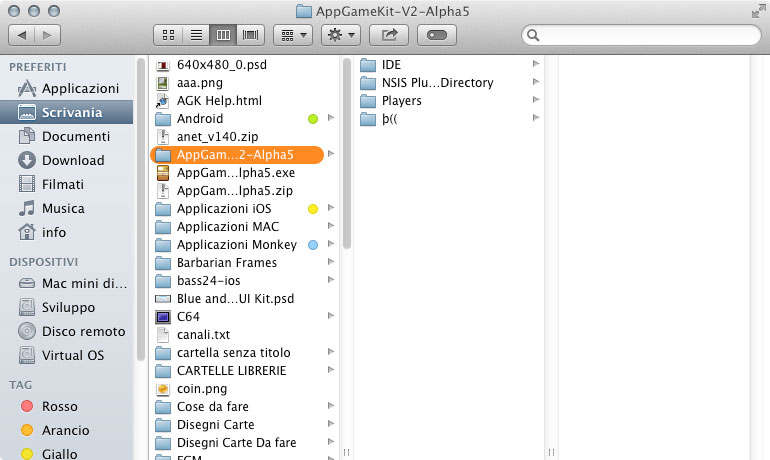
Task: Go back with the left arrow button
Action: tap(22, 35)
